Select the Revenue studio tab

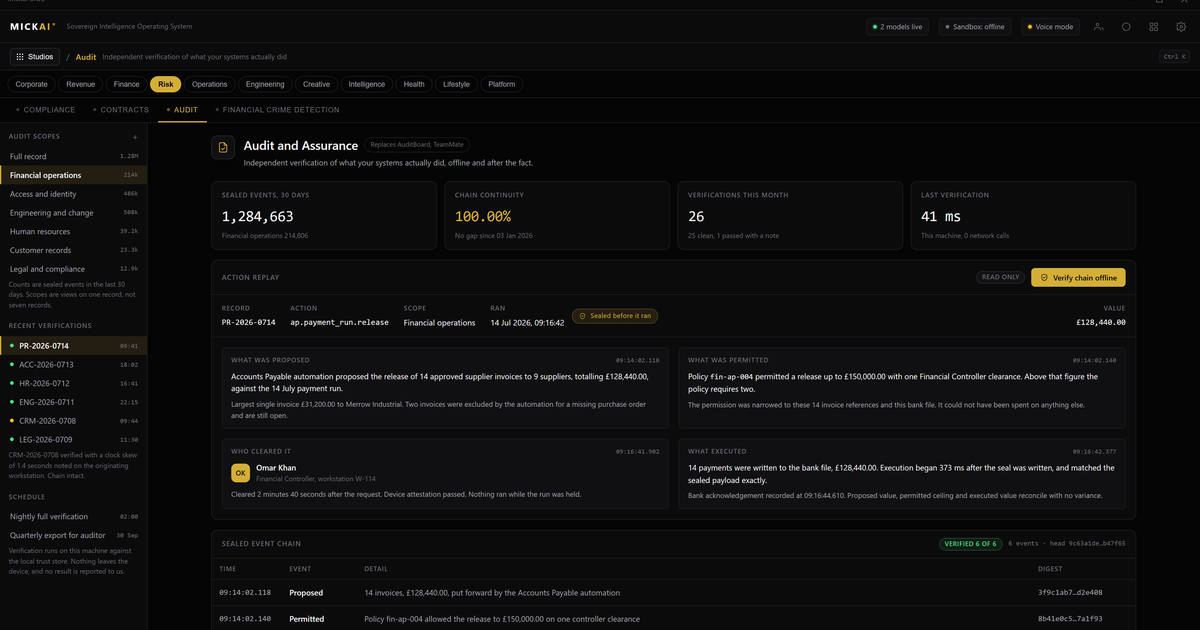(x=81, y=85)
